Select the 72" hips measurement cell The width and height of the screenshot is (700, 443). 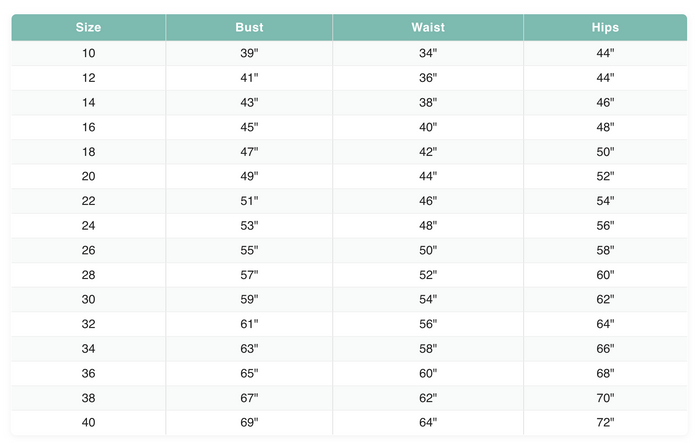[605, 423]
